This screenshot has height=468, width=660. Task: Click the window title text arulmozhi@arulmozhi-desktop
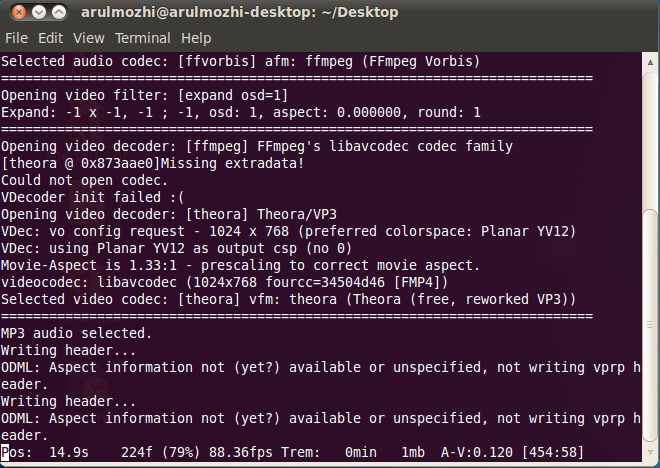(x=198, y=12)
